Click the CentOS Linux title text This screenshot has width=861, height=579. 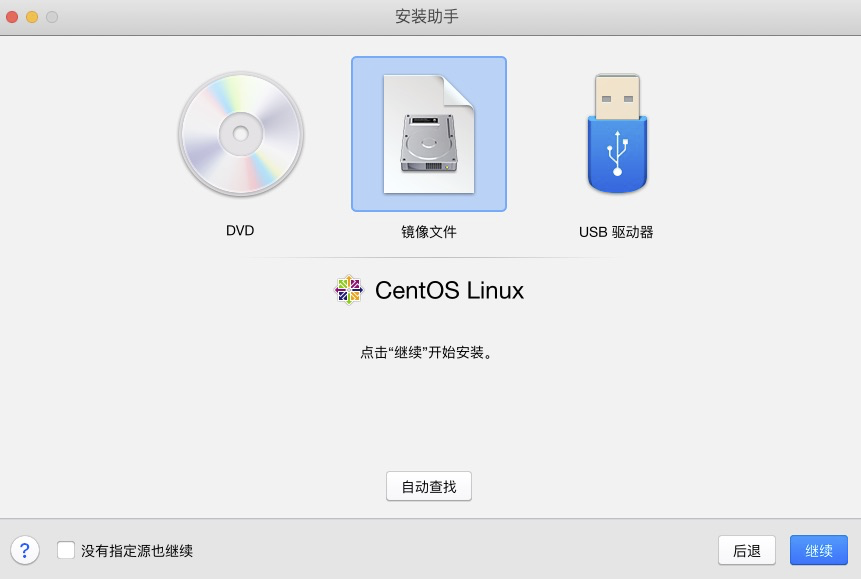449,290
